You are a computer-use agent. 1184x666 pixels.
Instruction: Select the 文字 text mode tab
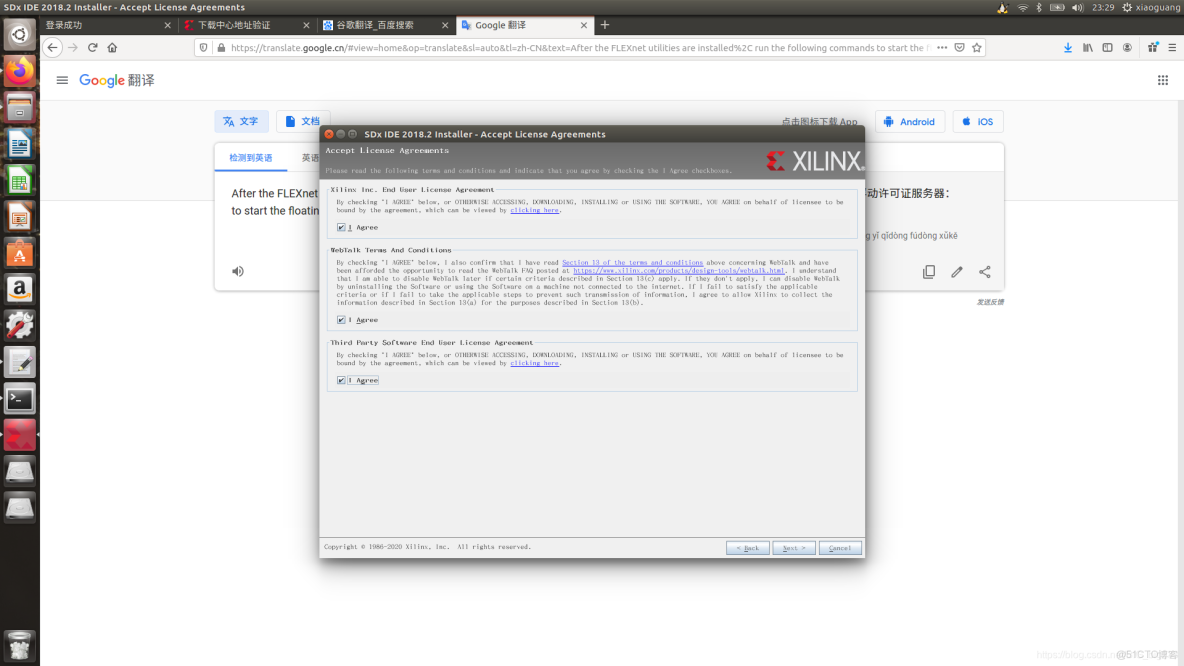tap(241, 122)
